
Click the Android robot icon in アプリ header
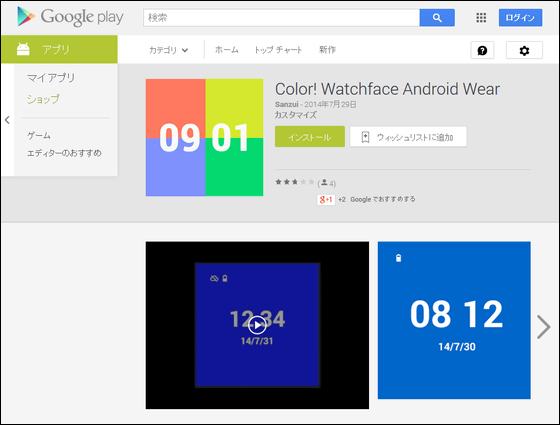coord(23,49)
